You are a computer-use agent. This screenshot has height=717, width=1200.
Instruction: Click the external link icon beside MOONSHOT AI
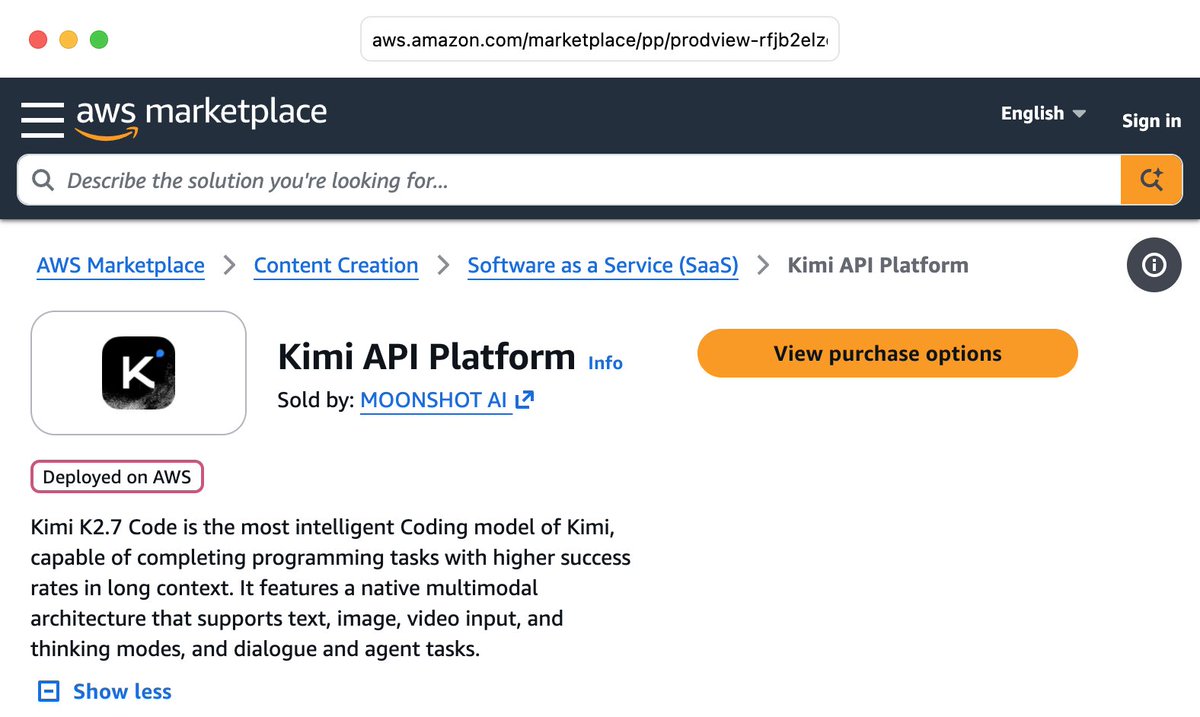pyautogui.click(x=525, y=400)
